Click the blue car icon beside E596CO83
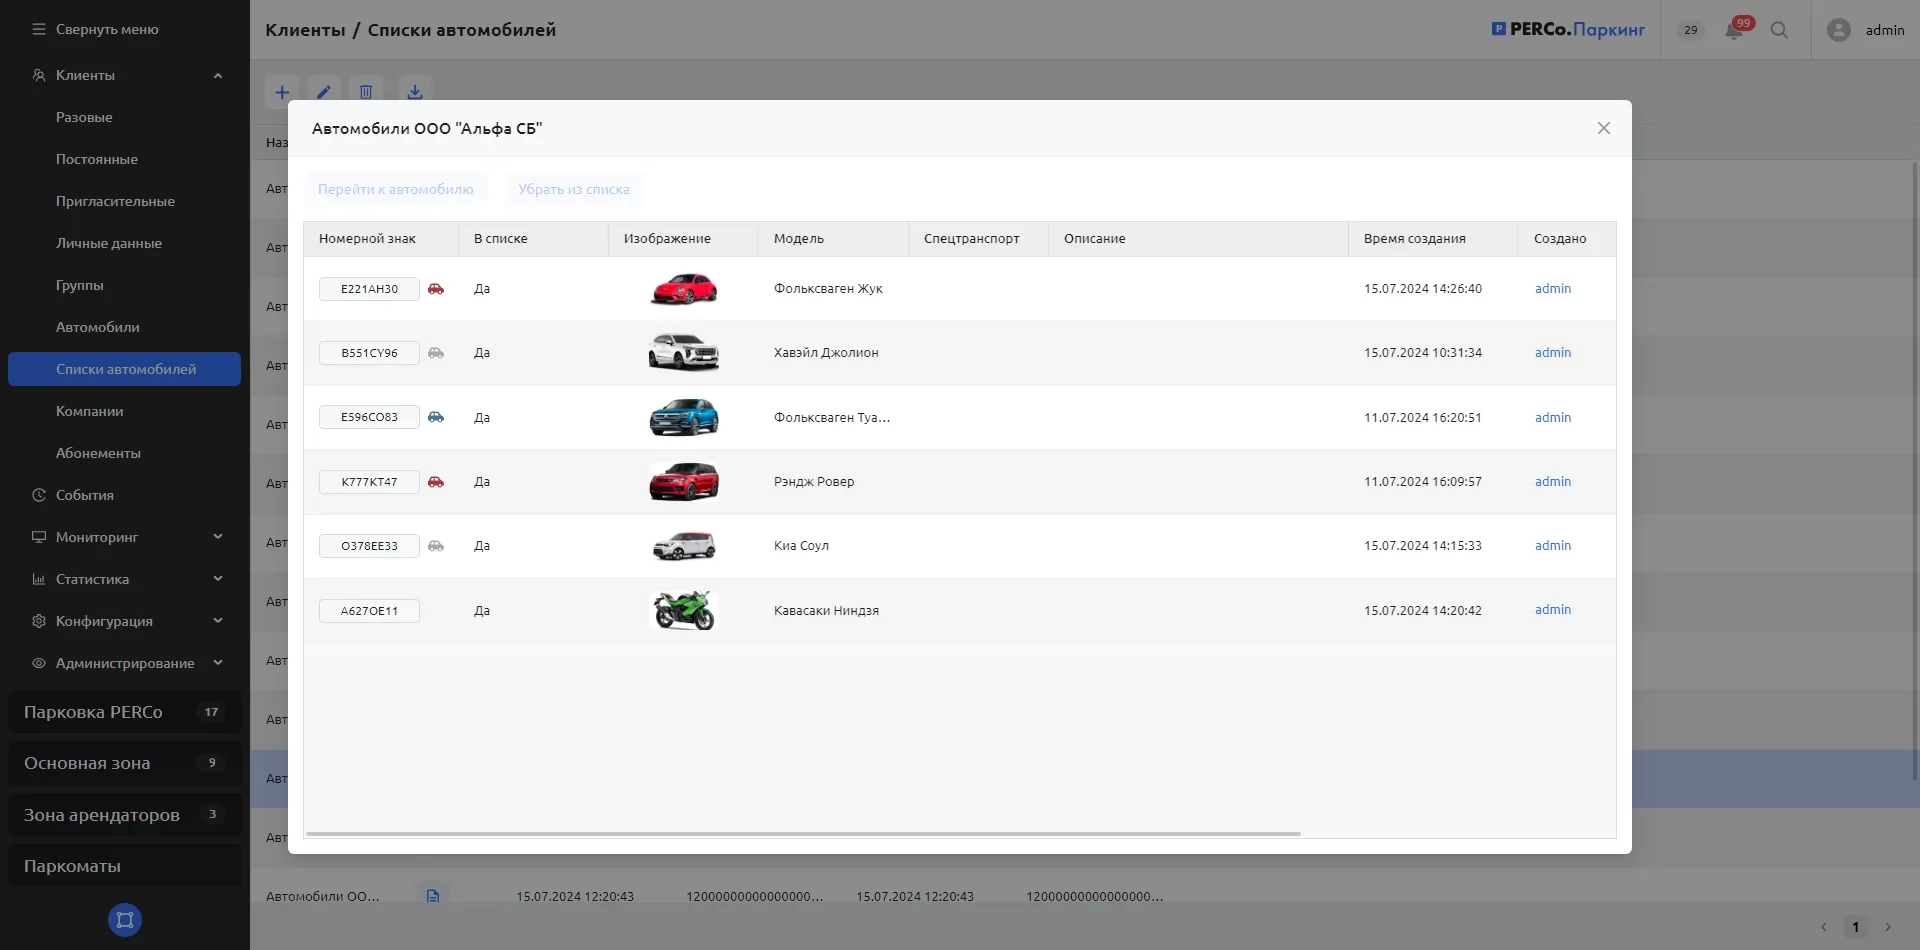Screen dimensions: 1920x950 pyautogui.click(x=436, y=417)
